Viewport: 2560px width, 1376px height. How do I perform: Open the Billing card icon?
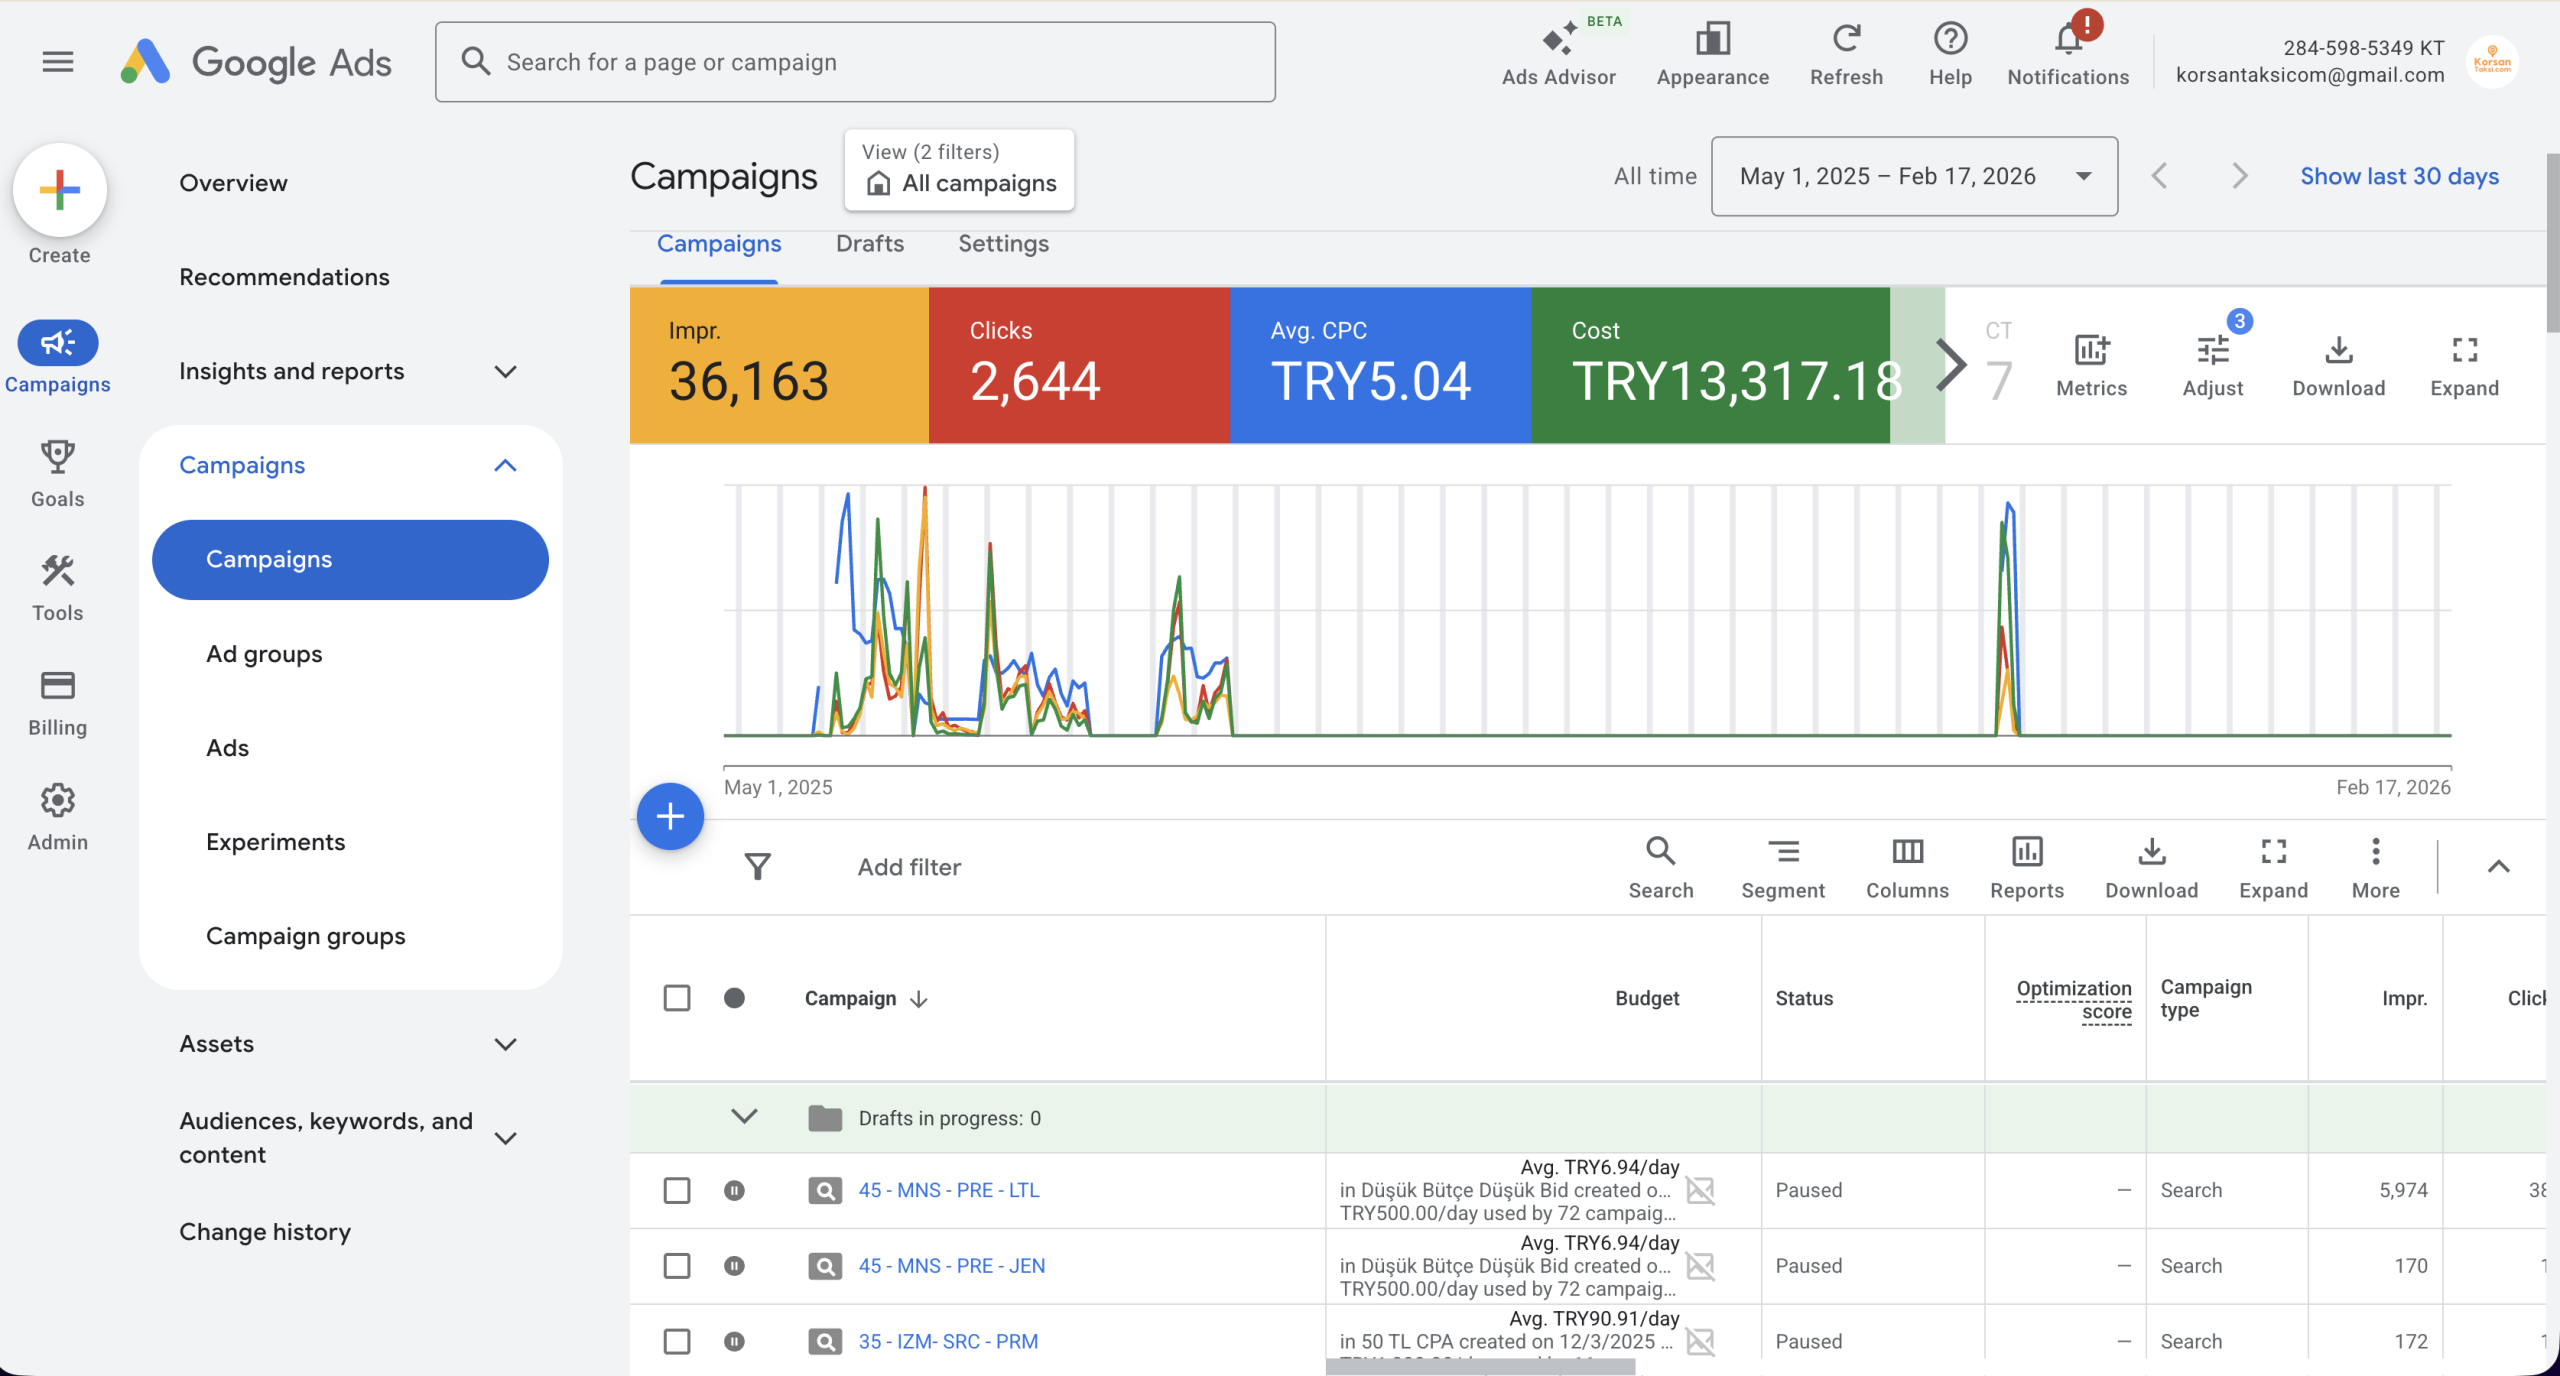(57, 686)
